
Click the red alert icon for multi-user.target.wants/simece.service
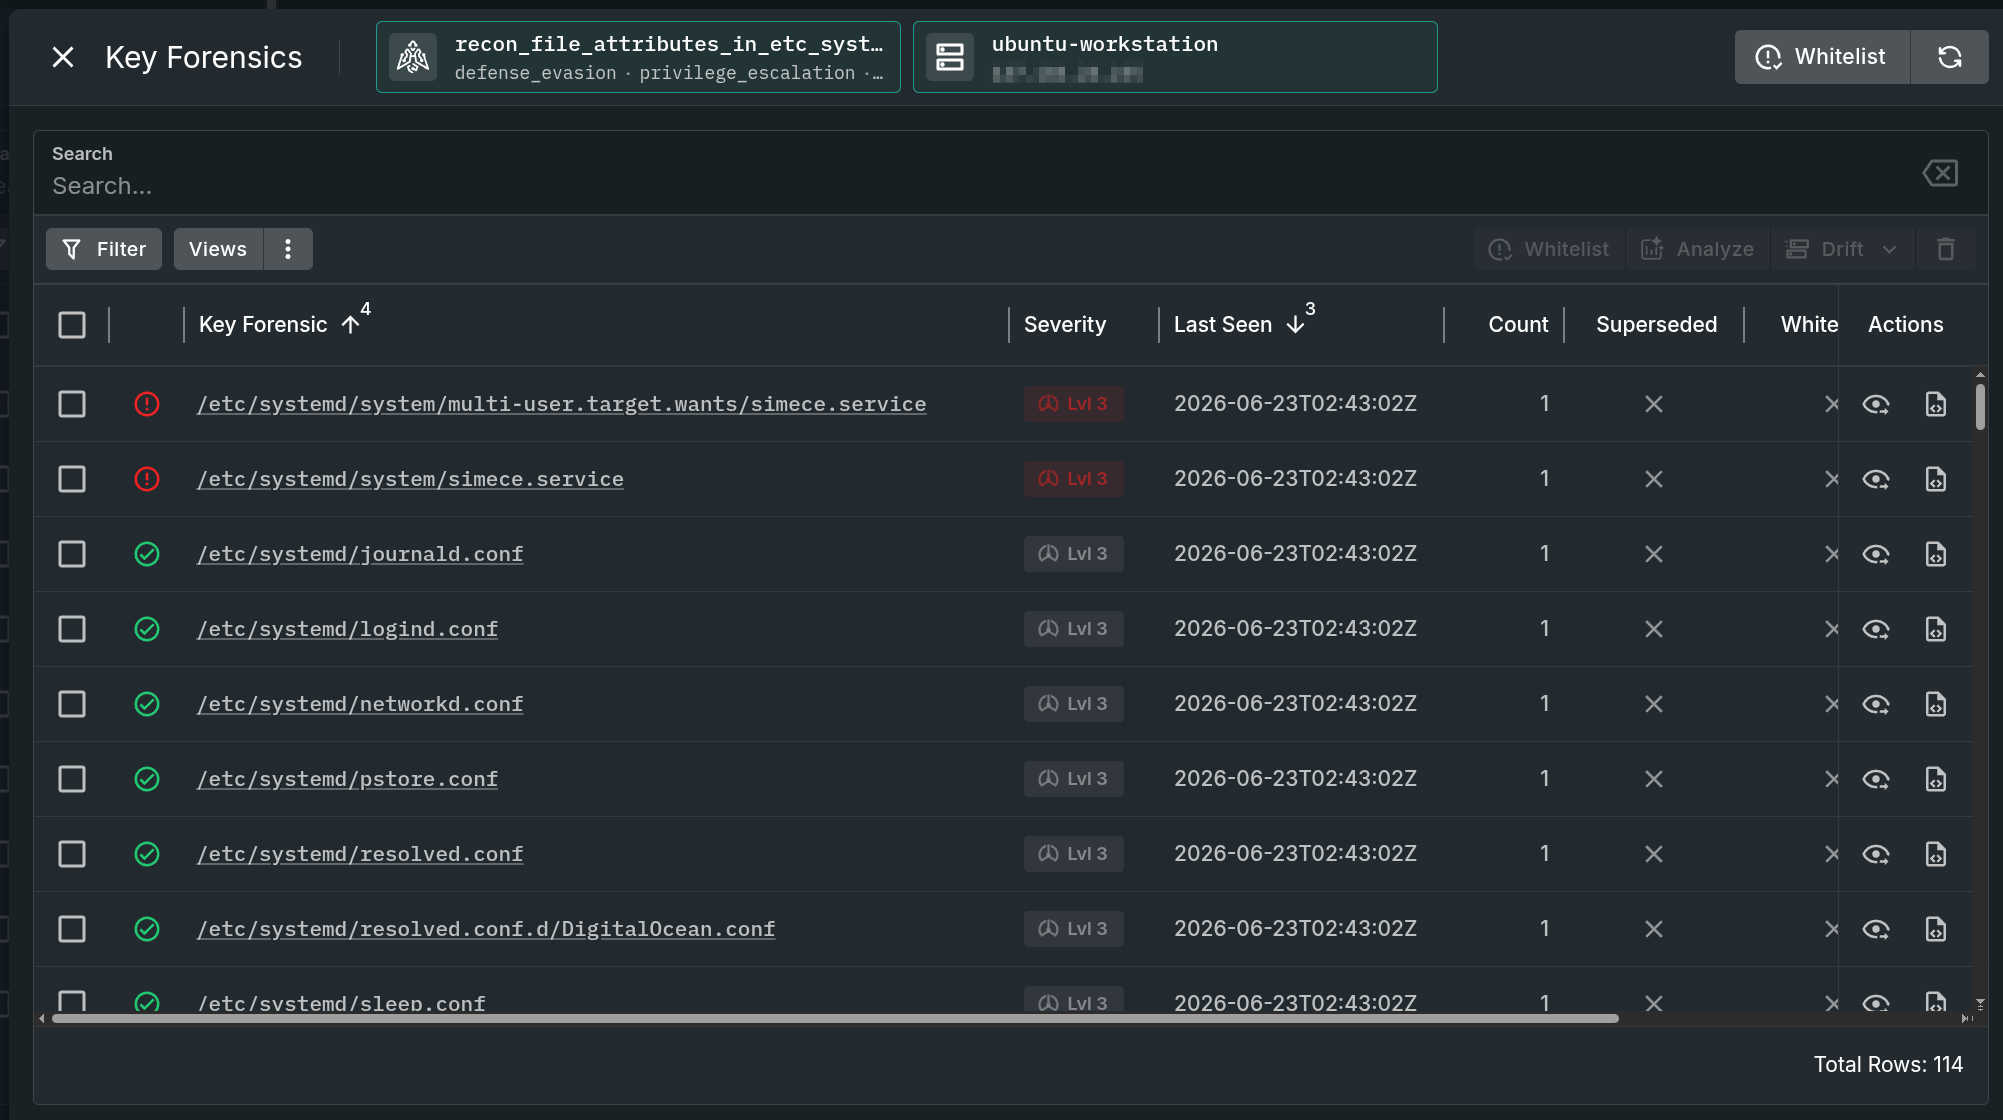coord(147,404)
